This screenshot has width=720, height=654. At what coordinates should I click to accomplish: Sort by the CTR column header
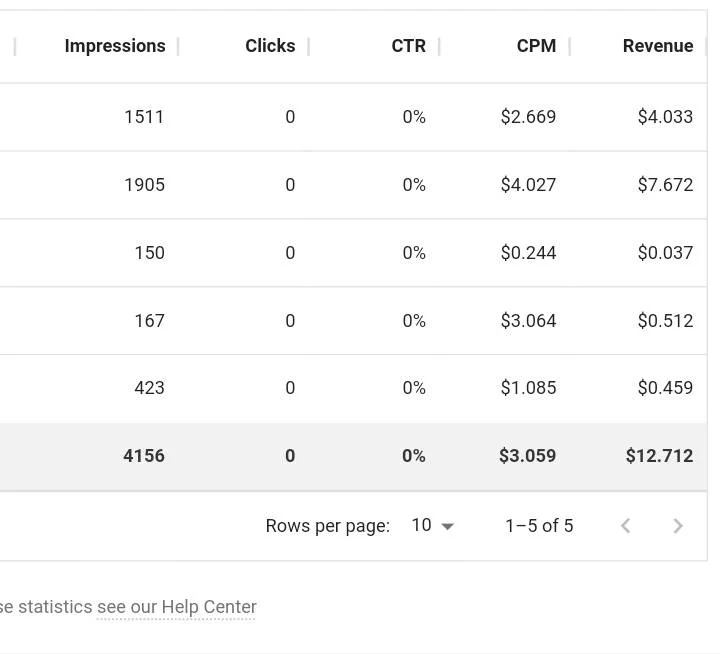tap(408, 46)
